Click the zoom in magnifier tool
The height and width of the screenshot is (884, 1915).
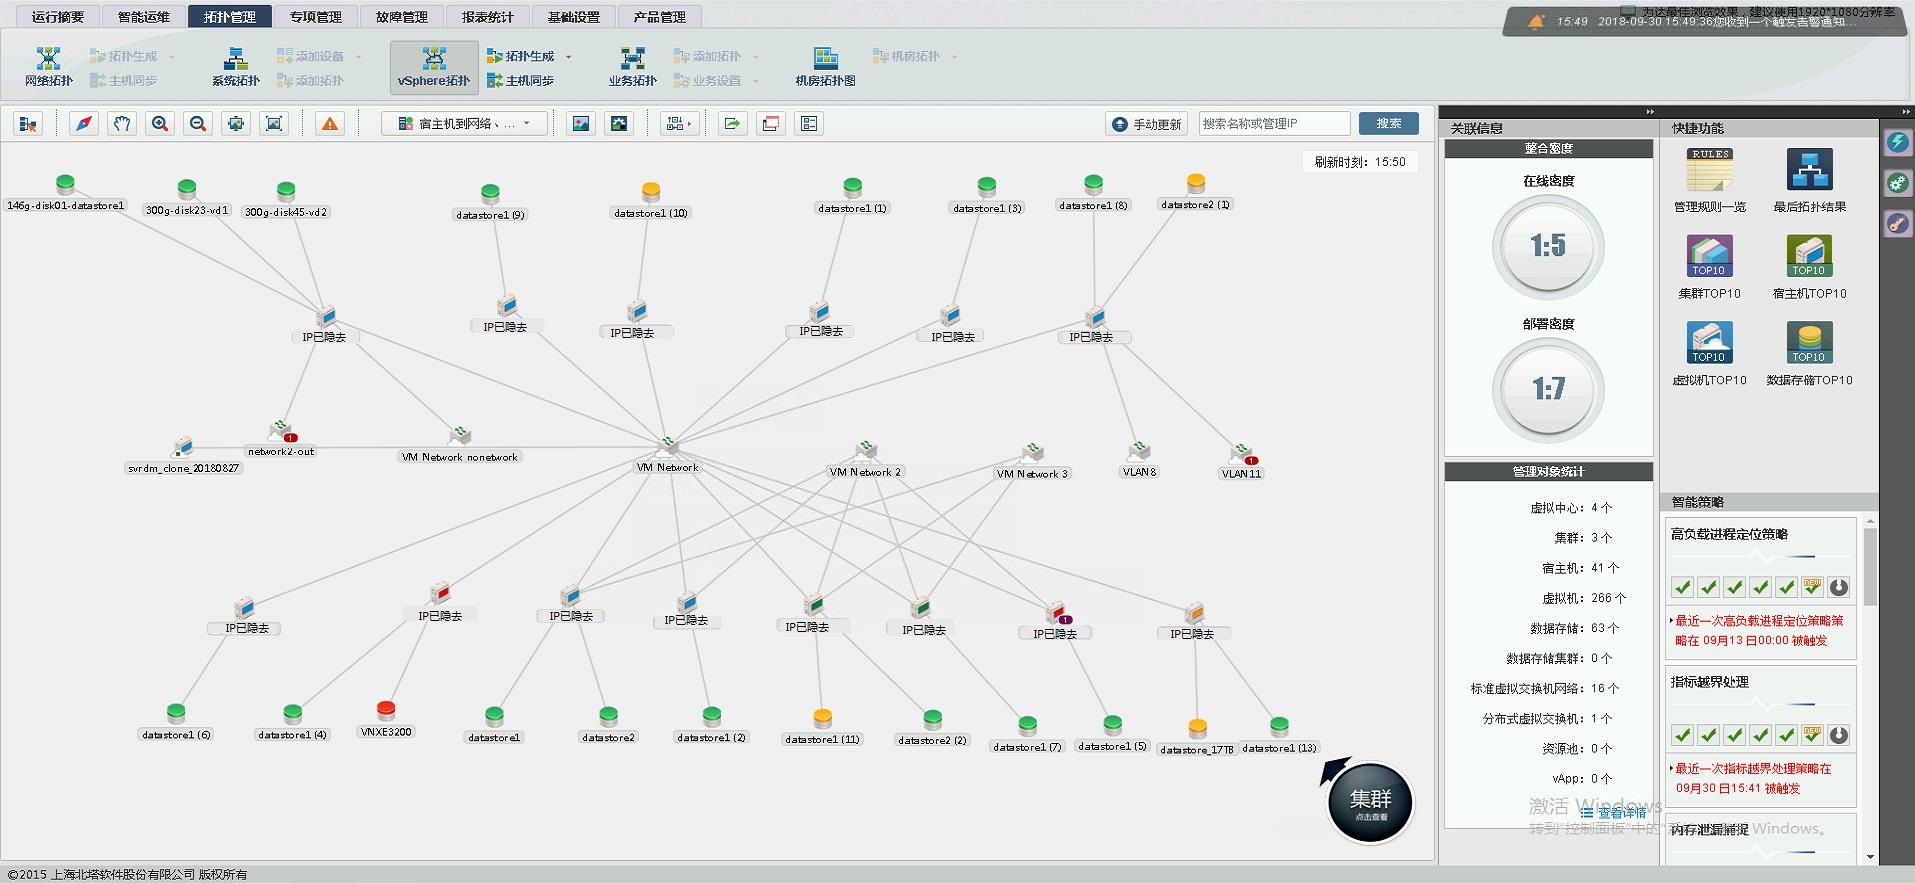coord(159,124)
